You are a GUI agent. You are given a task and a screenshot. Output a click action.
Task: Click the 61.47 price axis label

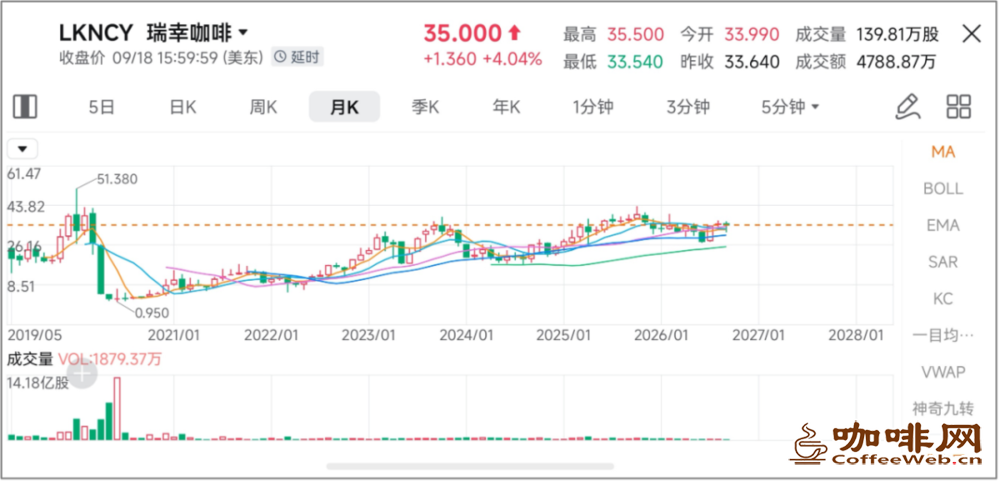23,173
